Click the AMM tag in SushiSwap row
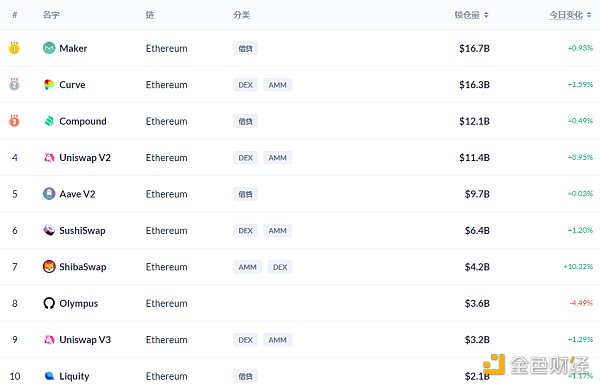This screenshot has width=600, height=386. click(277, 231)
